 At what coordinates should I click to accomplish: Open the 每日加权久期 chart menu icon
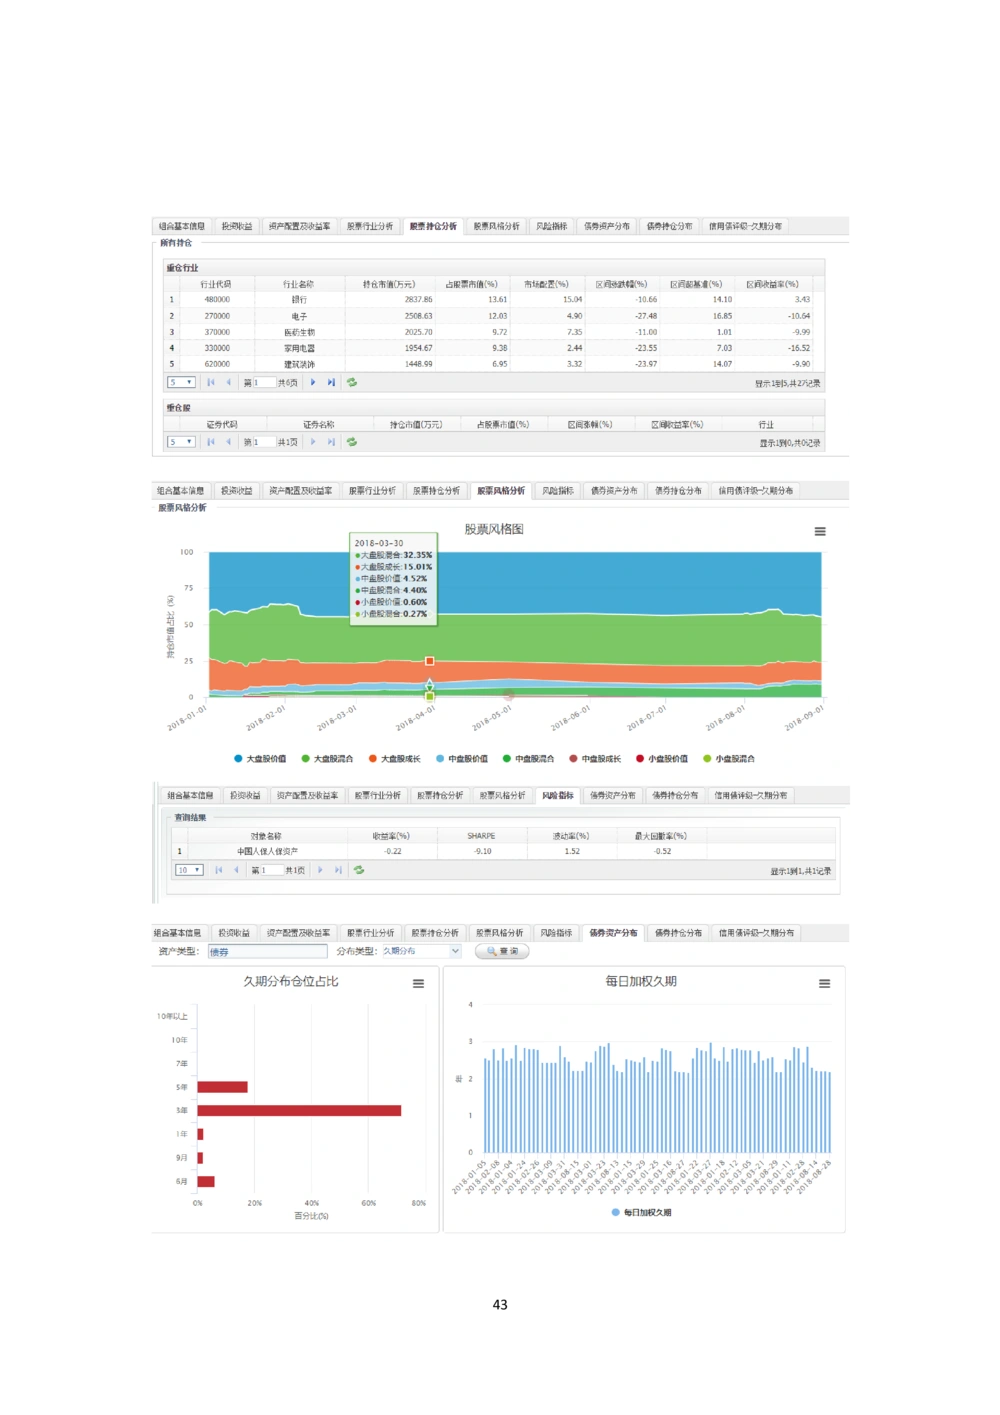825,984
